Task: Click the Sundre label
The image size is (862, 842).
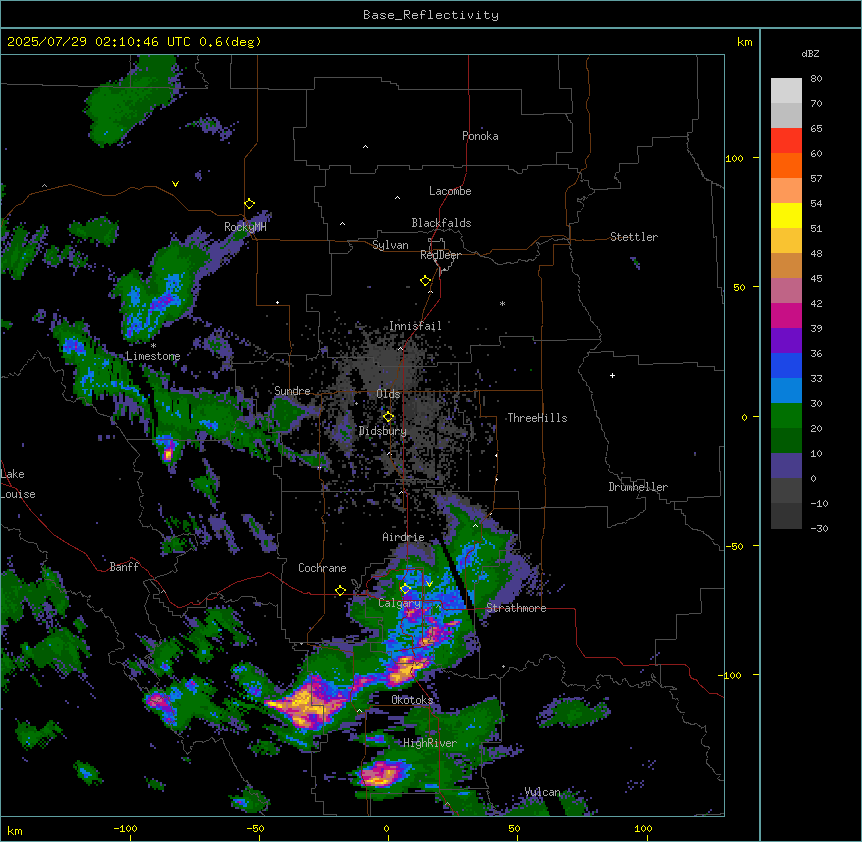Action: [292, 391]
